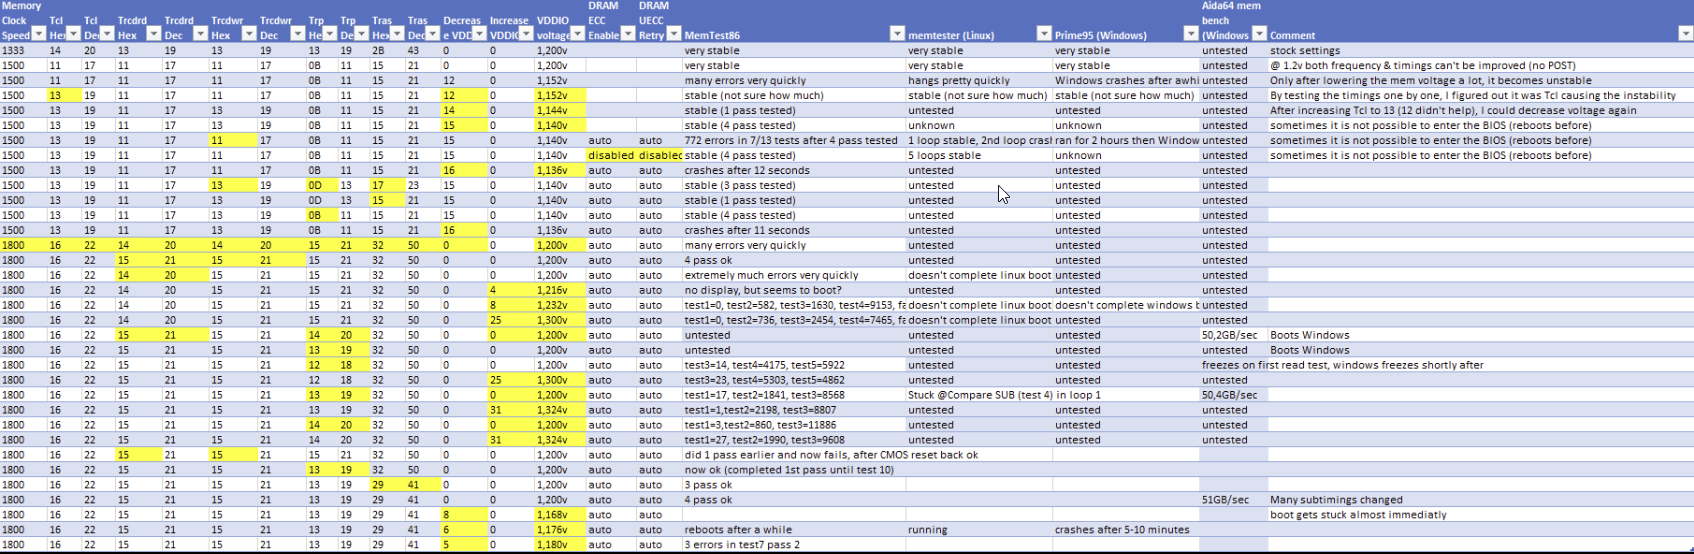Open the Aida64 mem bench filter dropdown

[x=1259, y=34]
